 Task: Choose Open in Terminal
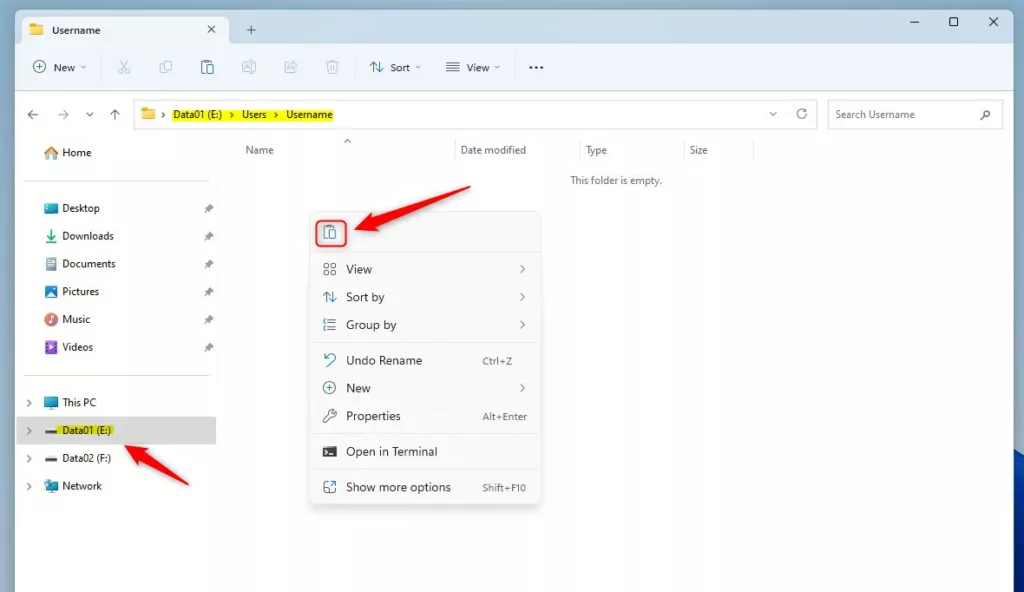[425, 452]
